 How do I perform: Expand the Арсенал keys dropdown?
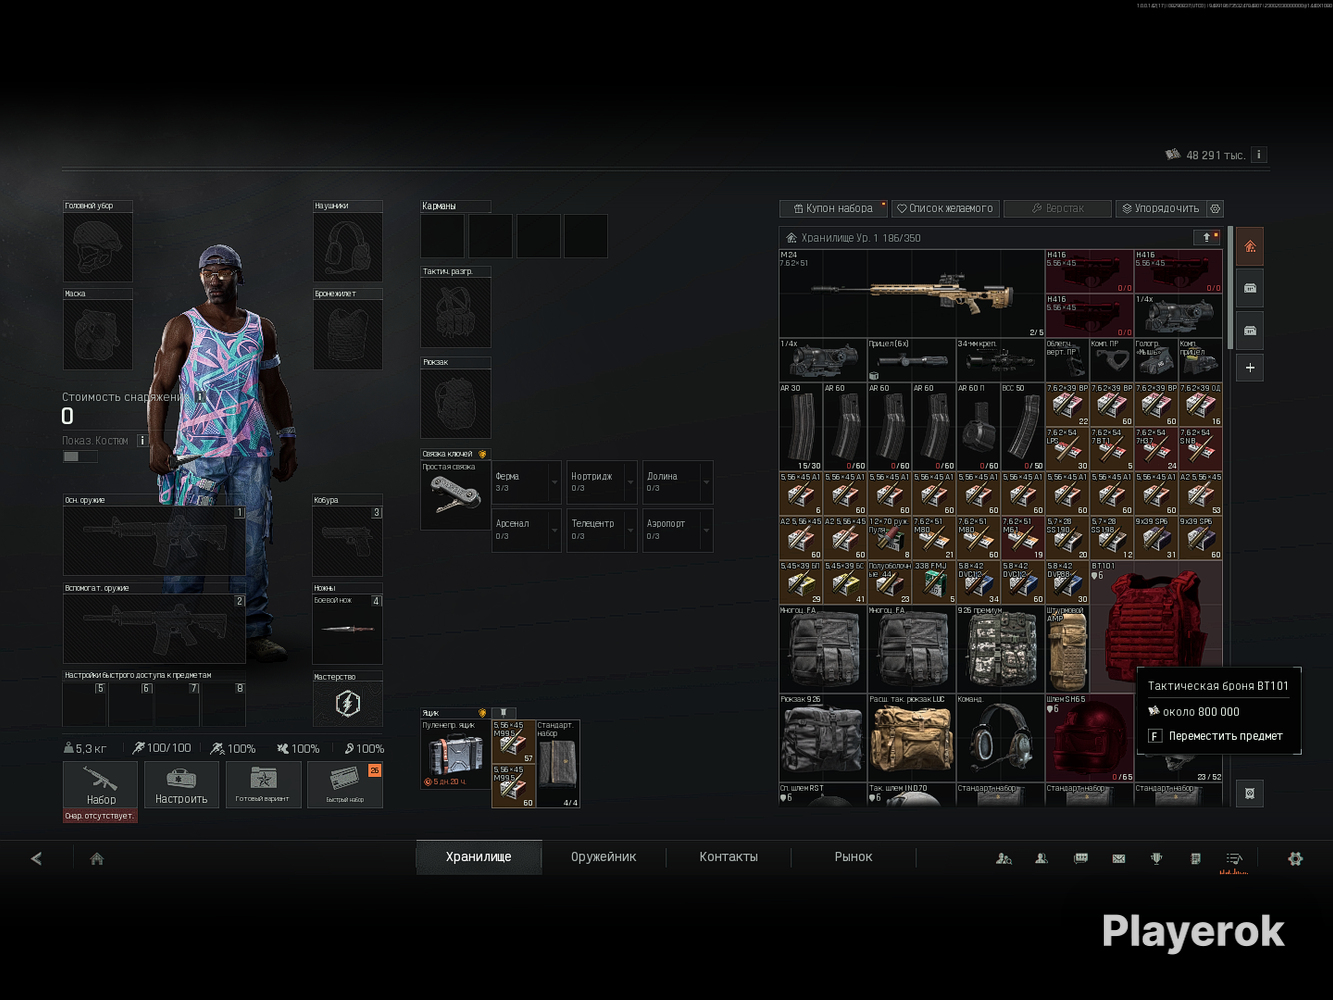point(555,530)
